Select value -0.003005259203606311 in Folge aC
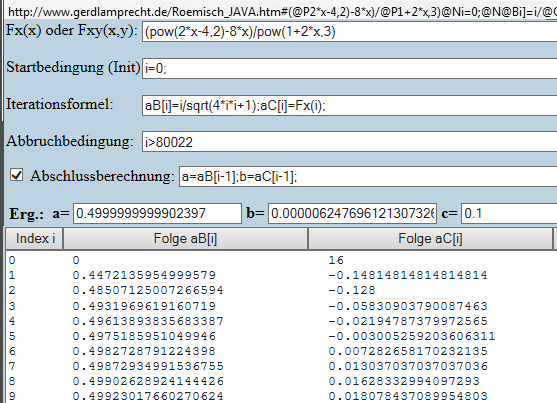This screenshot has width=557, height=403. pyautogui.click(x=412, y=336)
